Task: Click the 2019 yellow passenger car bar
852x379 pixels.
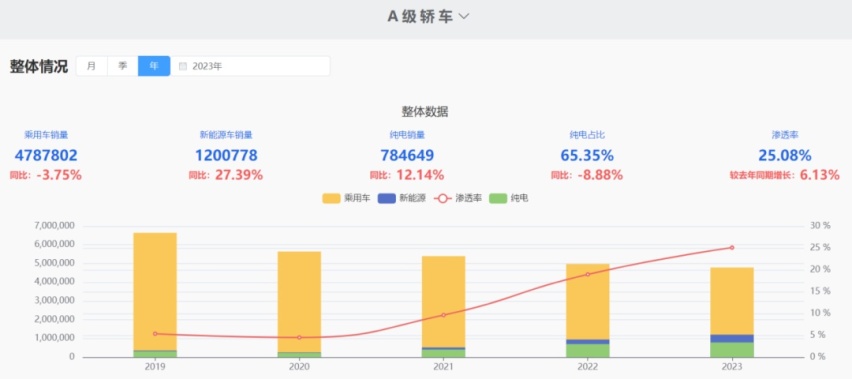Action: click(155, 291)
